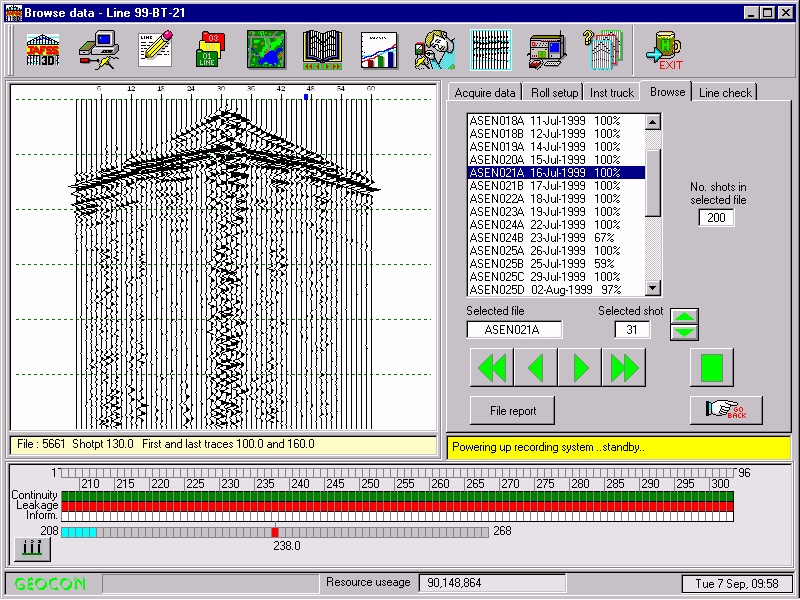The height and width of the screenshot is (600, 800).
Task: Click the EXIT beer mug icon
Action: coord(664,50)
